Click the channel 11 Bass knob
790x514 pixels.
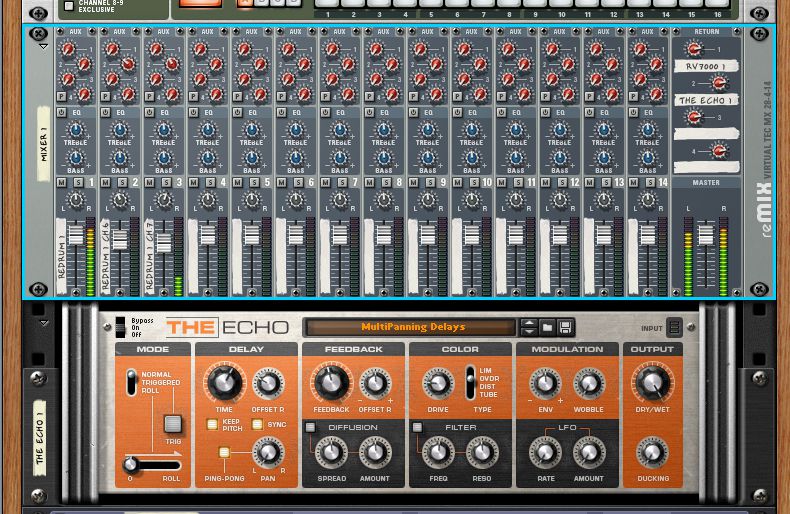[516, 158]
